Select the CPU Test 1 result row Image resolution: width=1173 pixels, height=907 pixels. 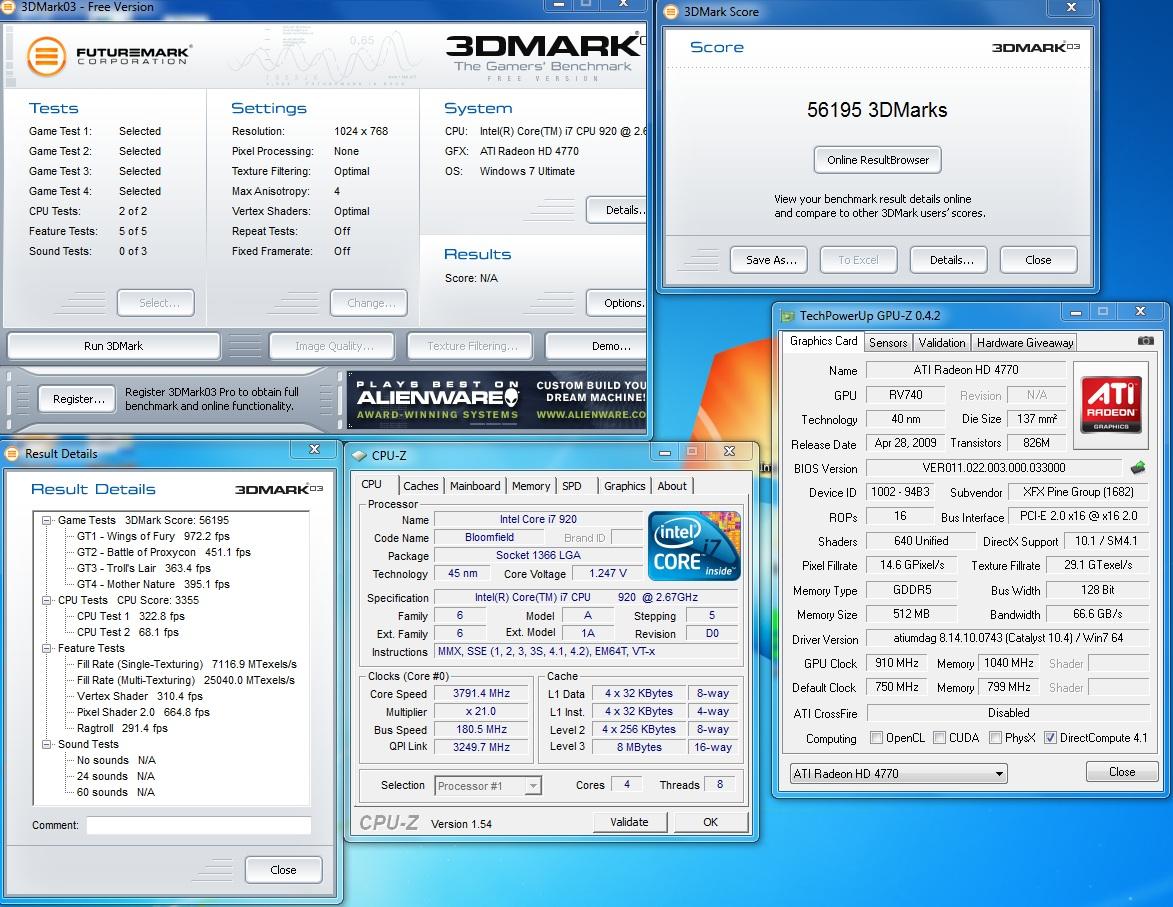(x=131, y=616)
